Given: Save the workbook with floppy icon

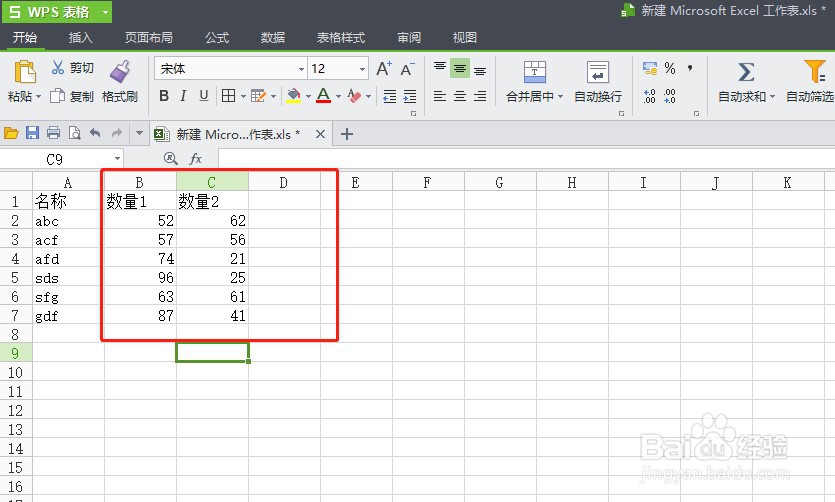Looking at the screenshot, I should click(x=32, y=133).
